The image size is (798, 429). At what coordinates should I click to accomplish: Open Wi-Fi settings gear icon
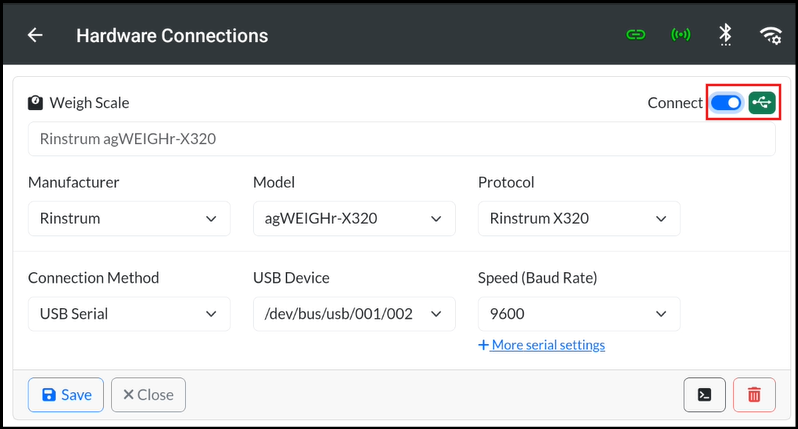pyautogui.click(x=771, y=35)
